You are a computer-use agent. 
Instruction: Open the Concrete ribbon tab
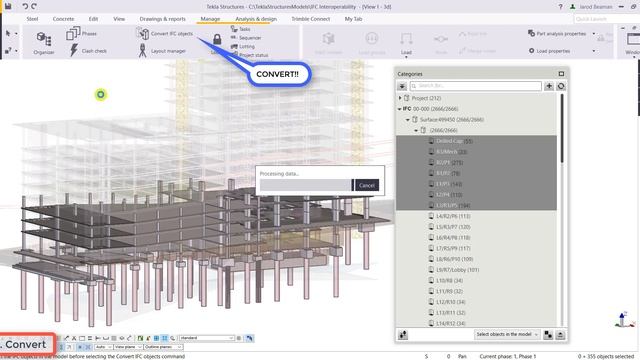coord(63,19)
